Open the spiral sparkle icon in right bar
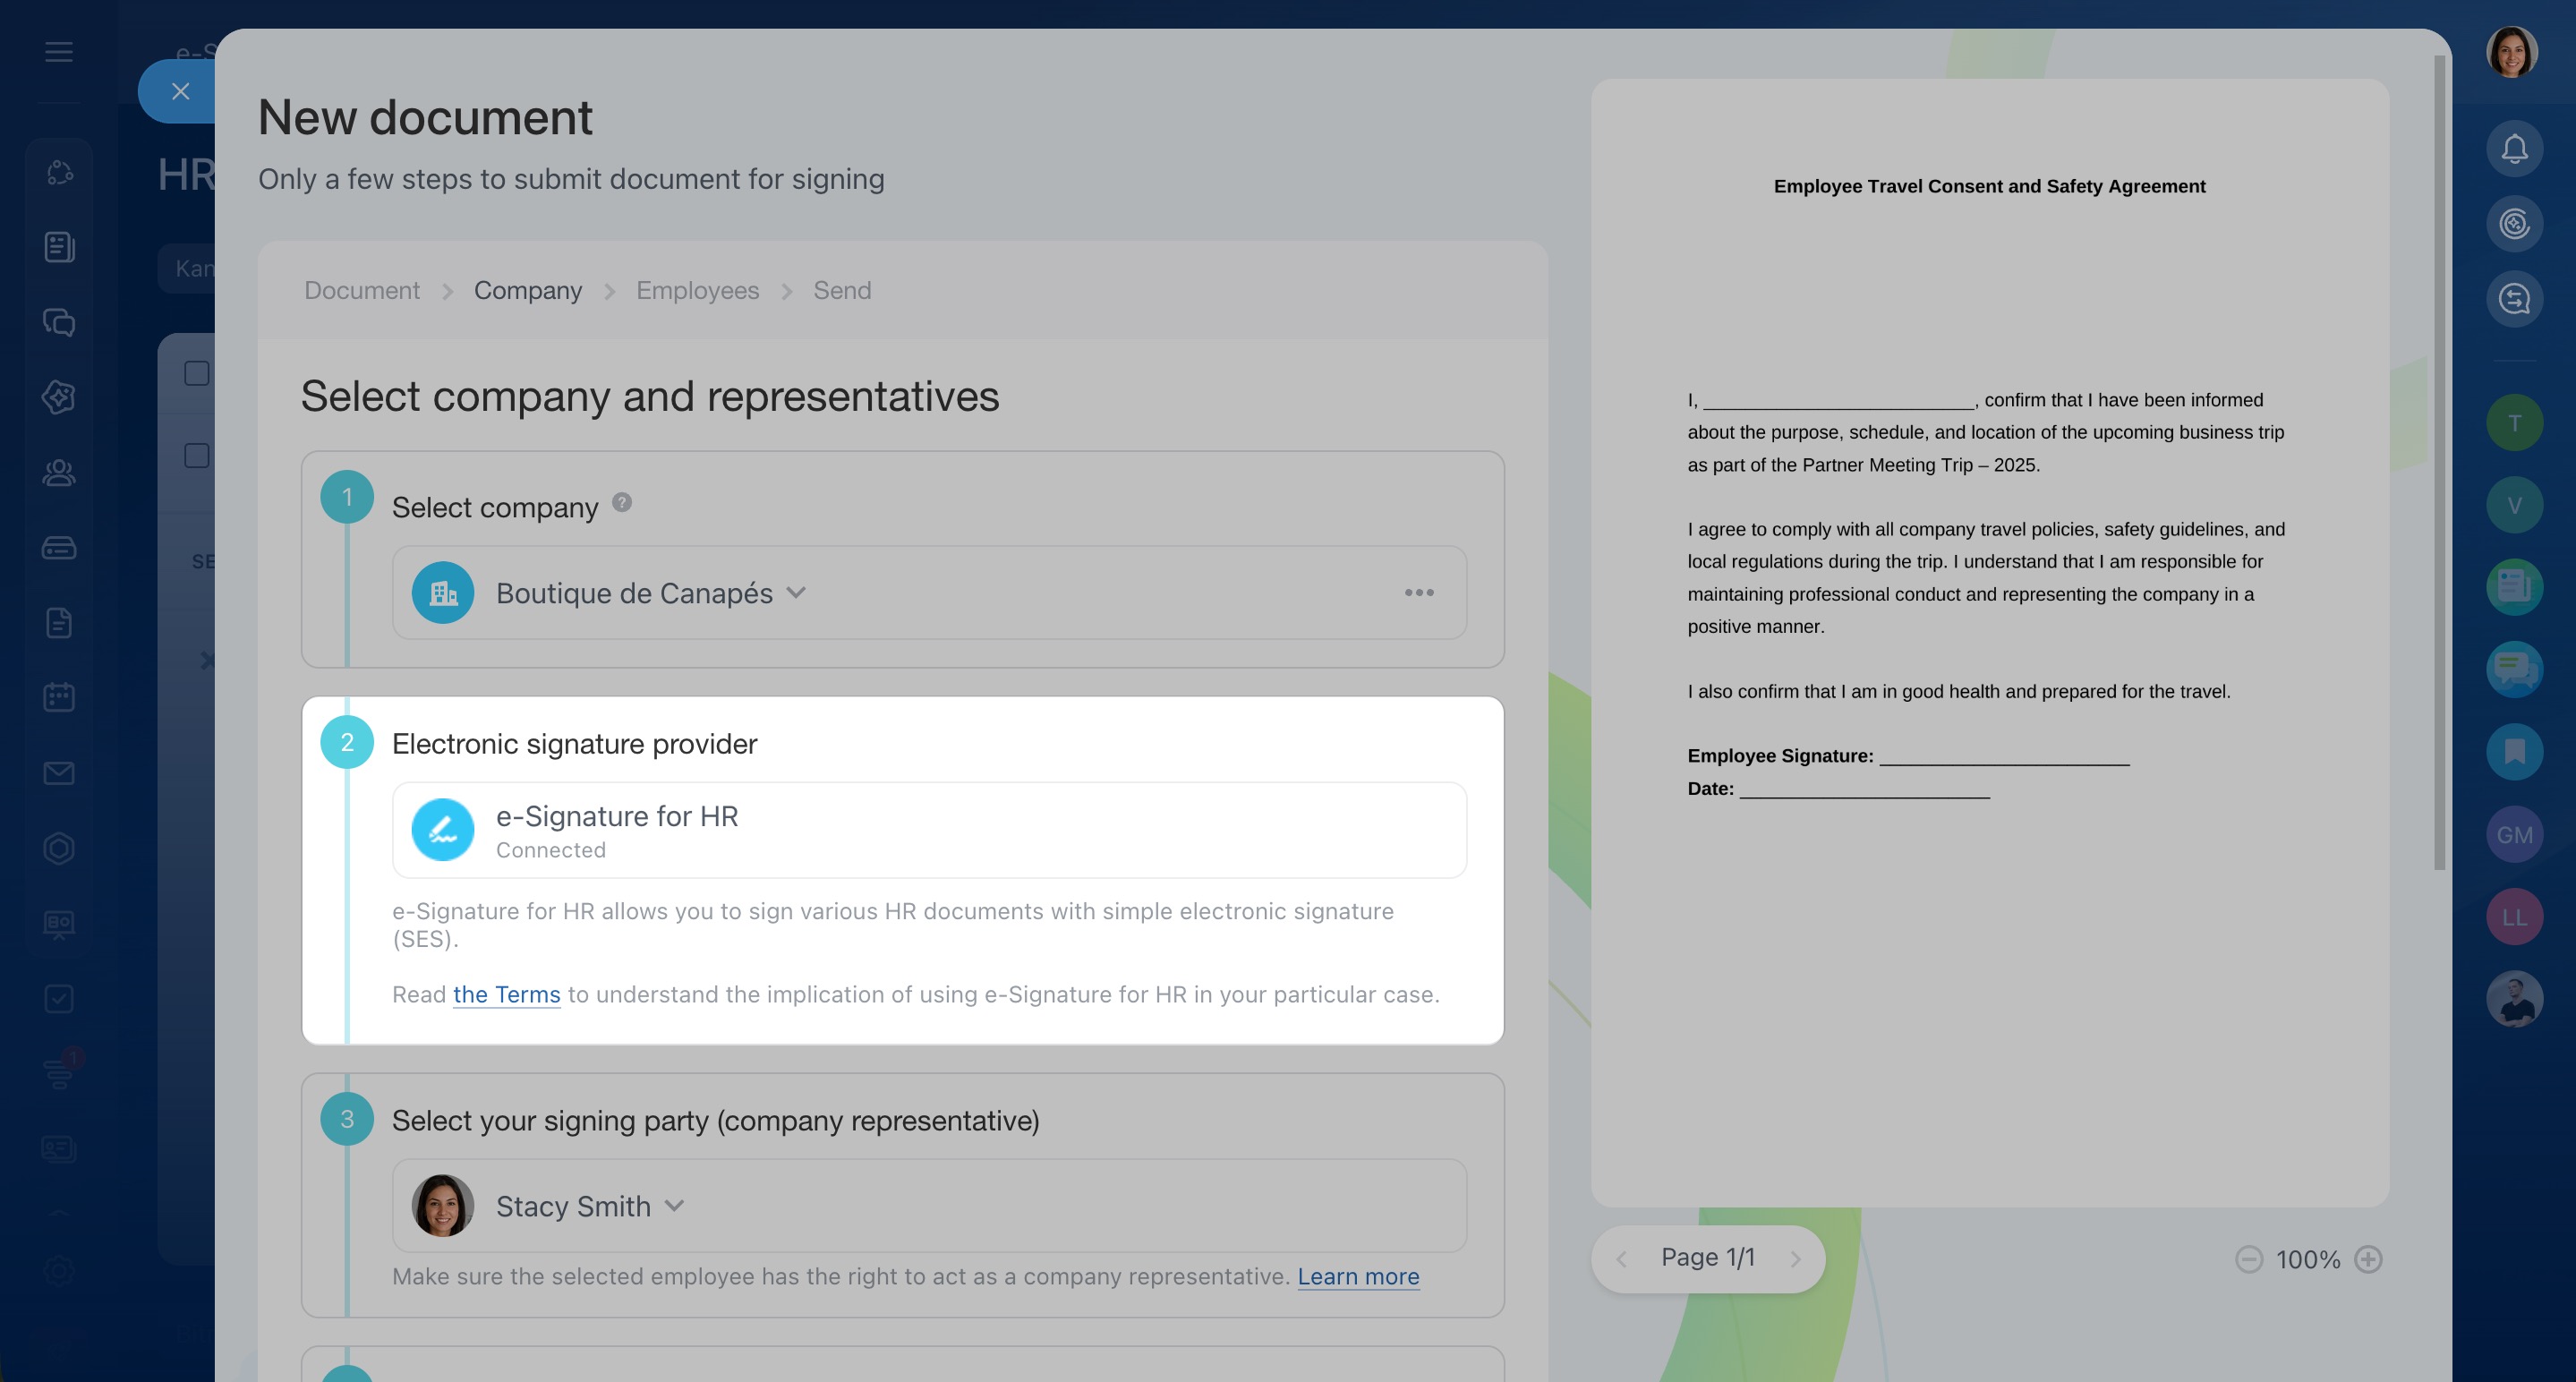 (x=2514, y=224)
